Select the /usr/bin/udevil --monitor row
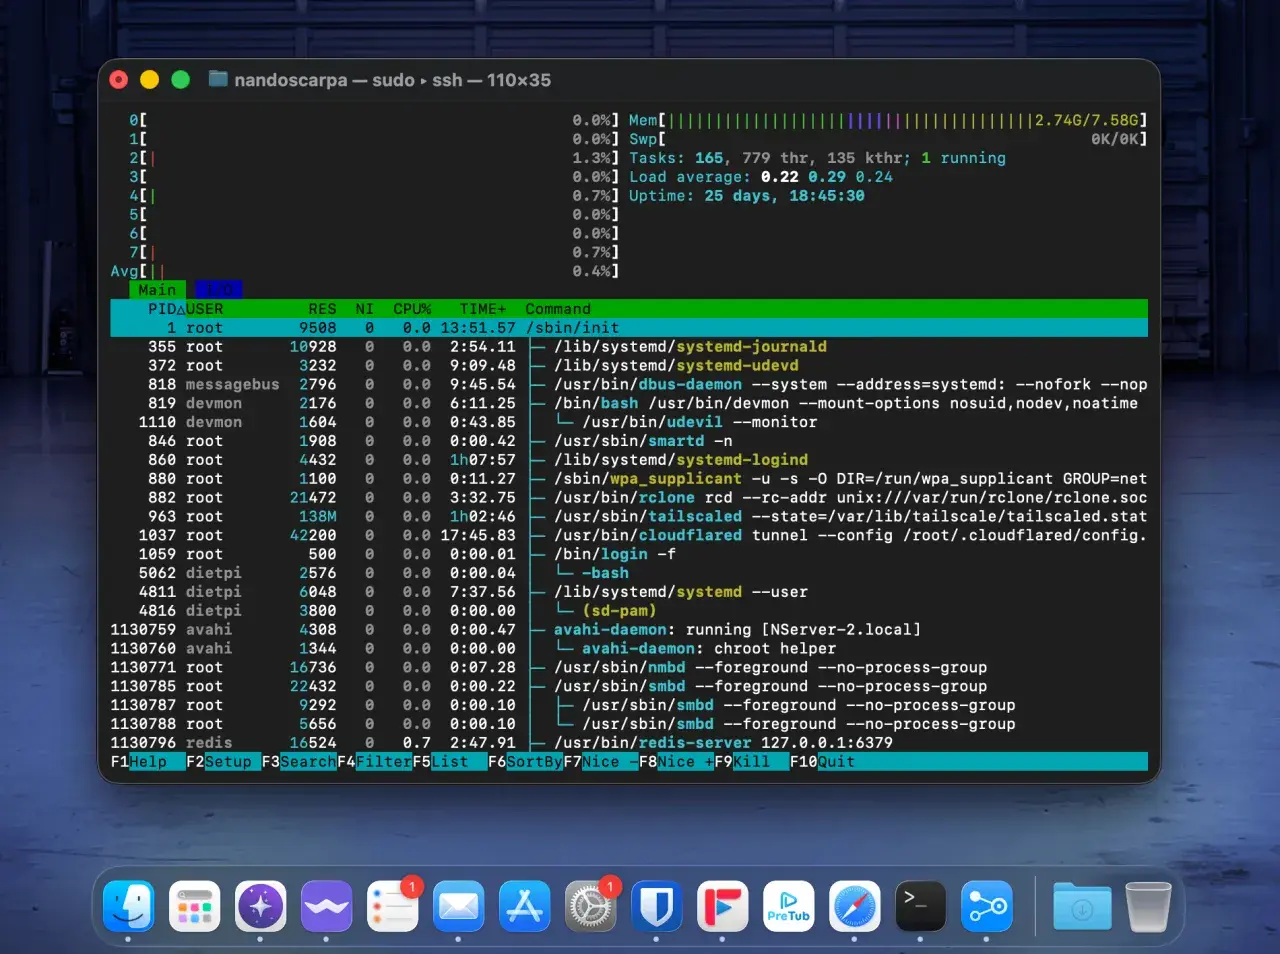The width and height of the screenshot is (1280, 954). point(629,422)
